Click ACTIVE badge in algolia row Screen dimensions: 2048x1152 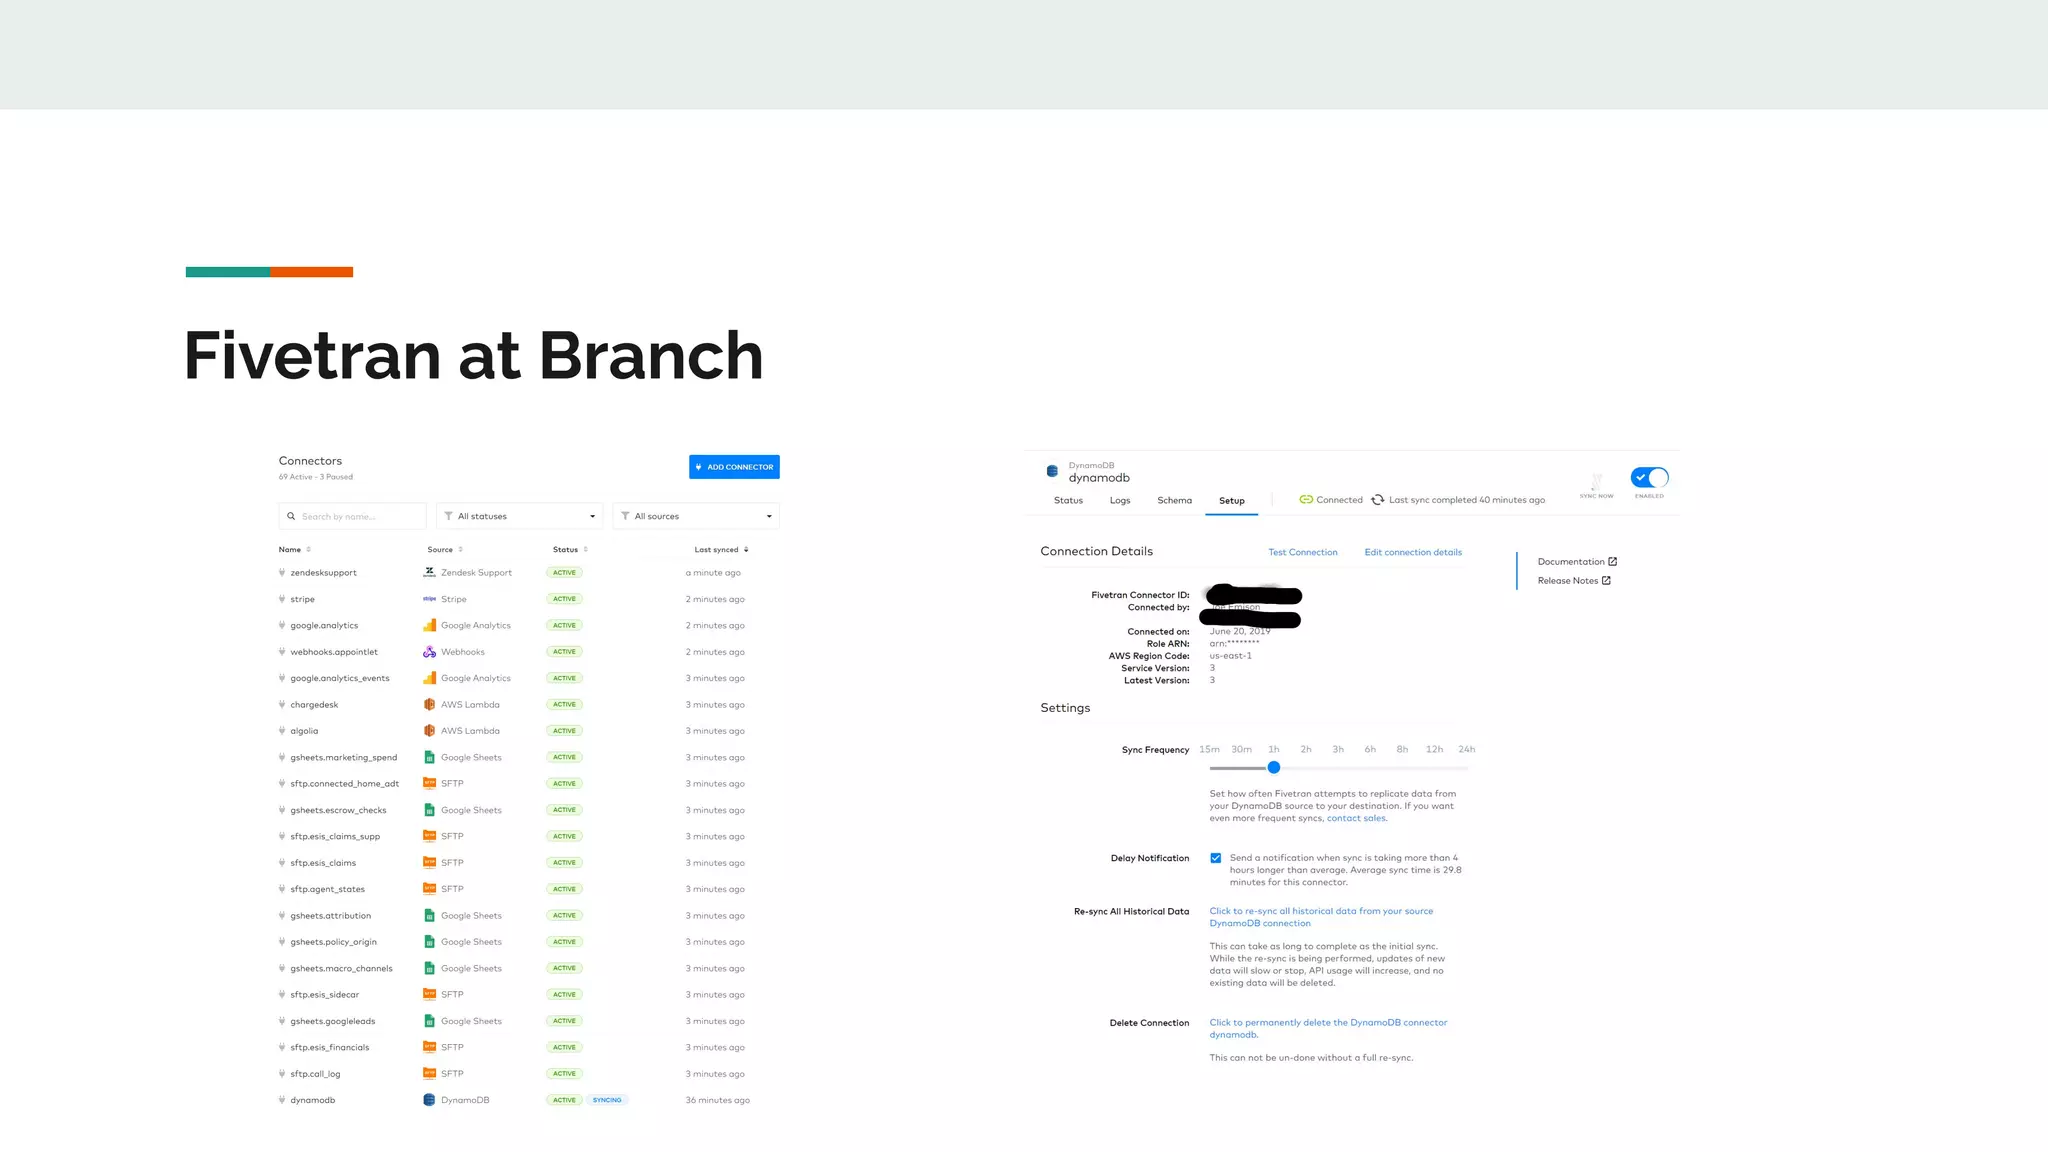point(565,731)
